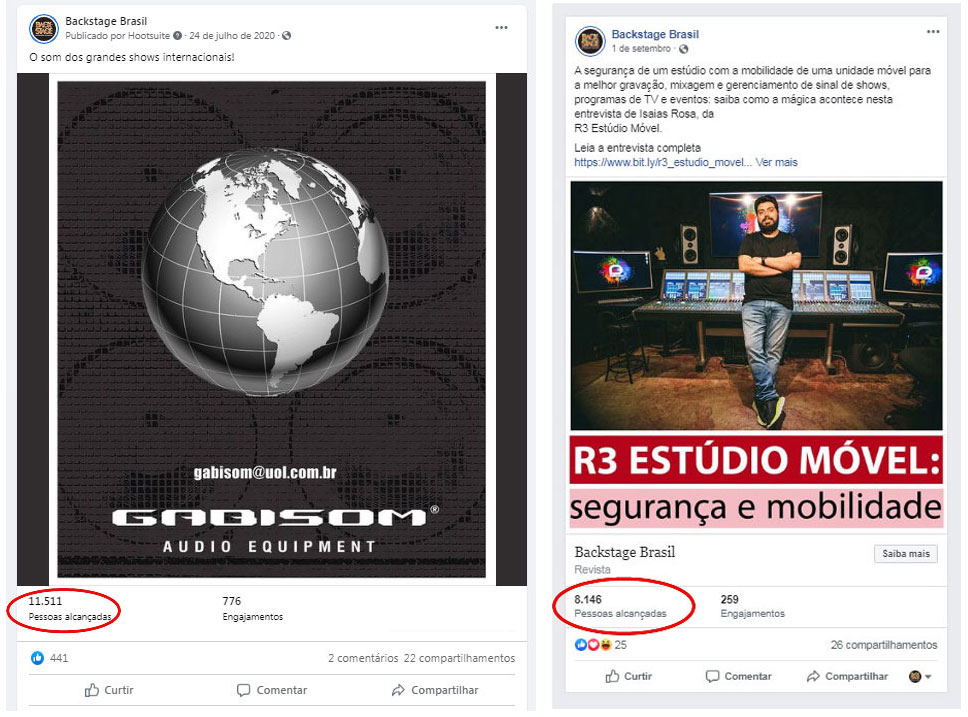This screenshot has height=717, width=968.
Task: Click the Saiba mais button
Action: 906,553
